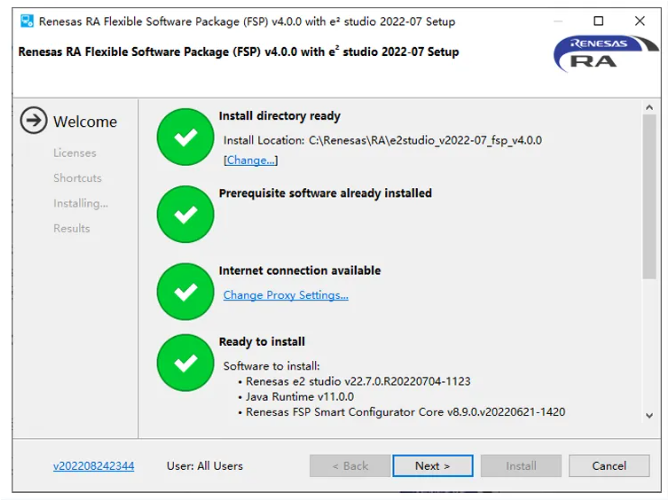
Task: Click the 'Ready to install' heading
Action: pyautogui.click(x=262, y=342)
